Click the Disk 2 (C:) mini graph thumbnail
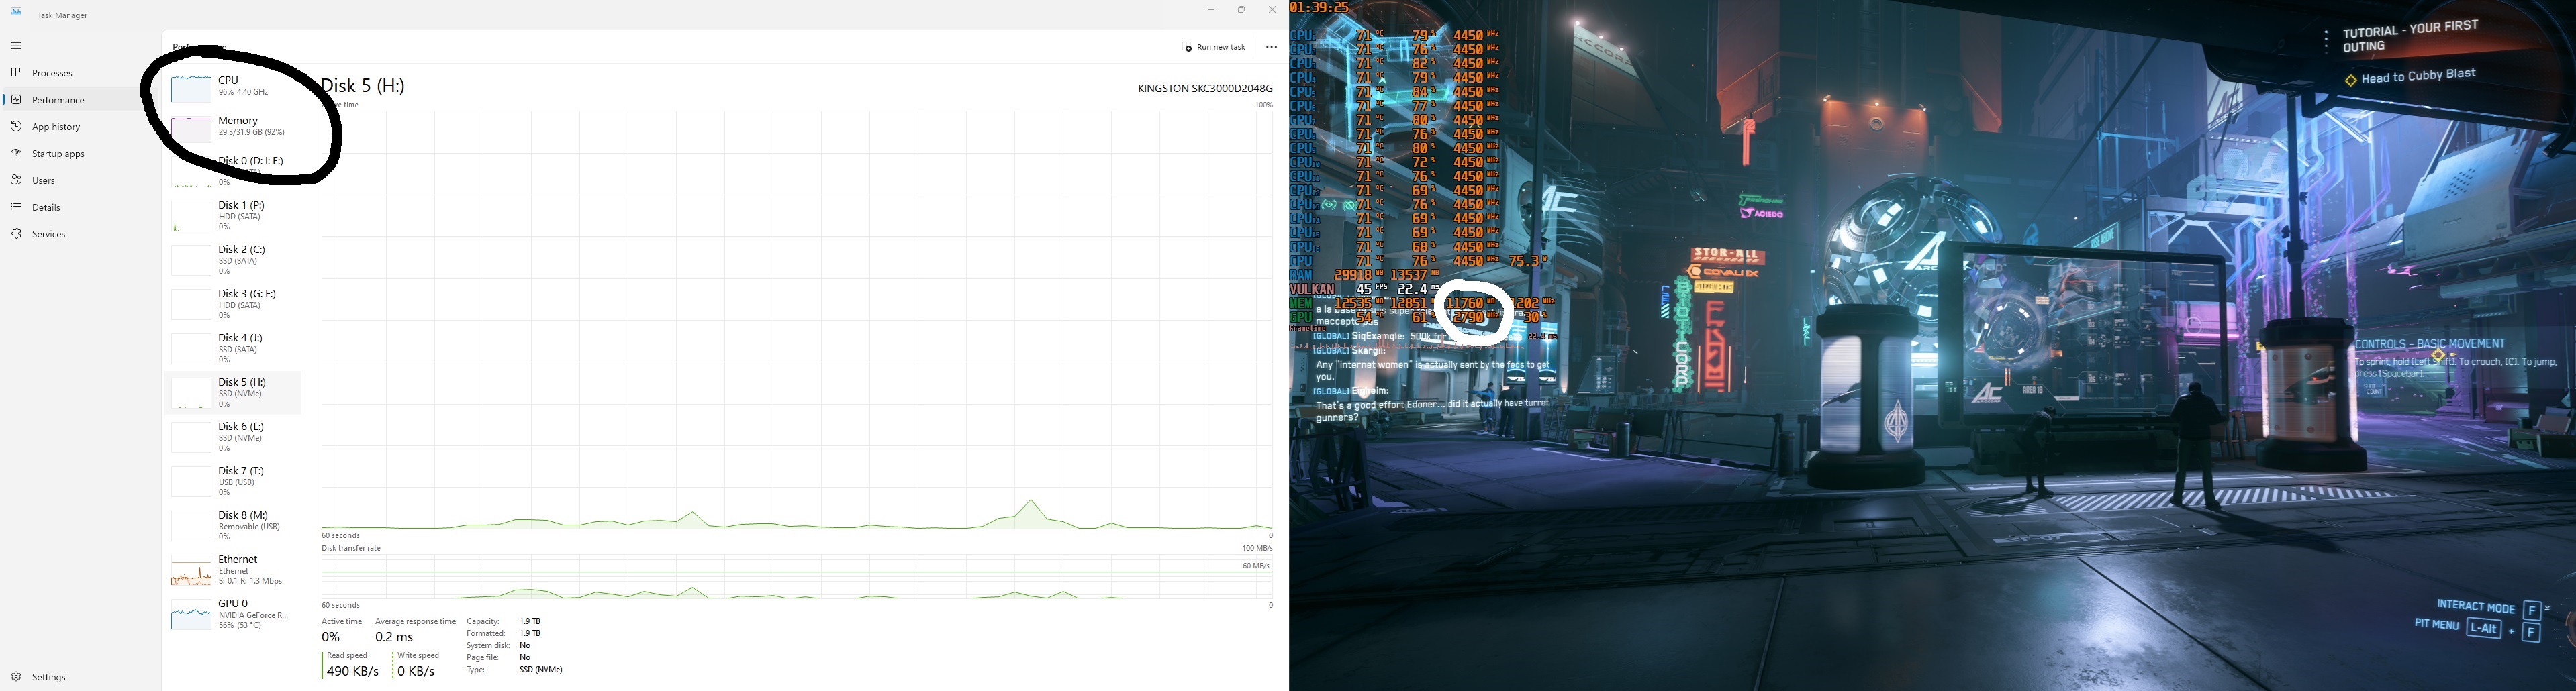The height and width of the screenshot is (691, 2576). 191,261
